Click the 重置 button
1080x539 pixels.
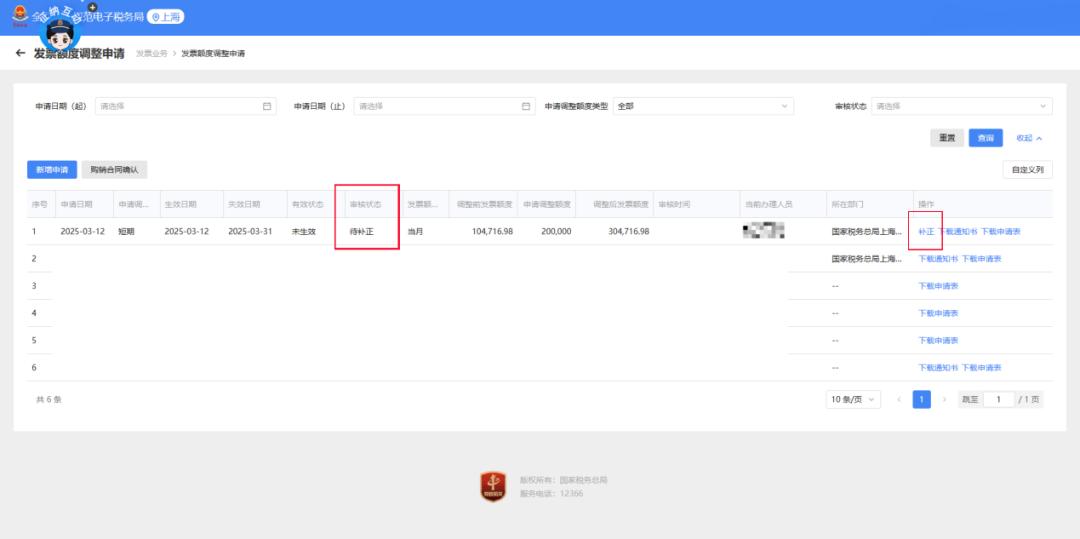[x=947, y=138]
